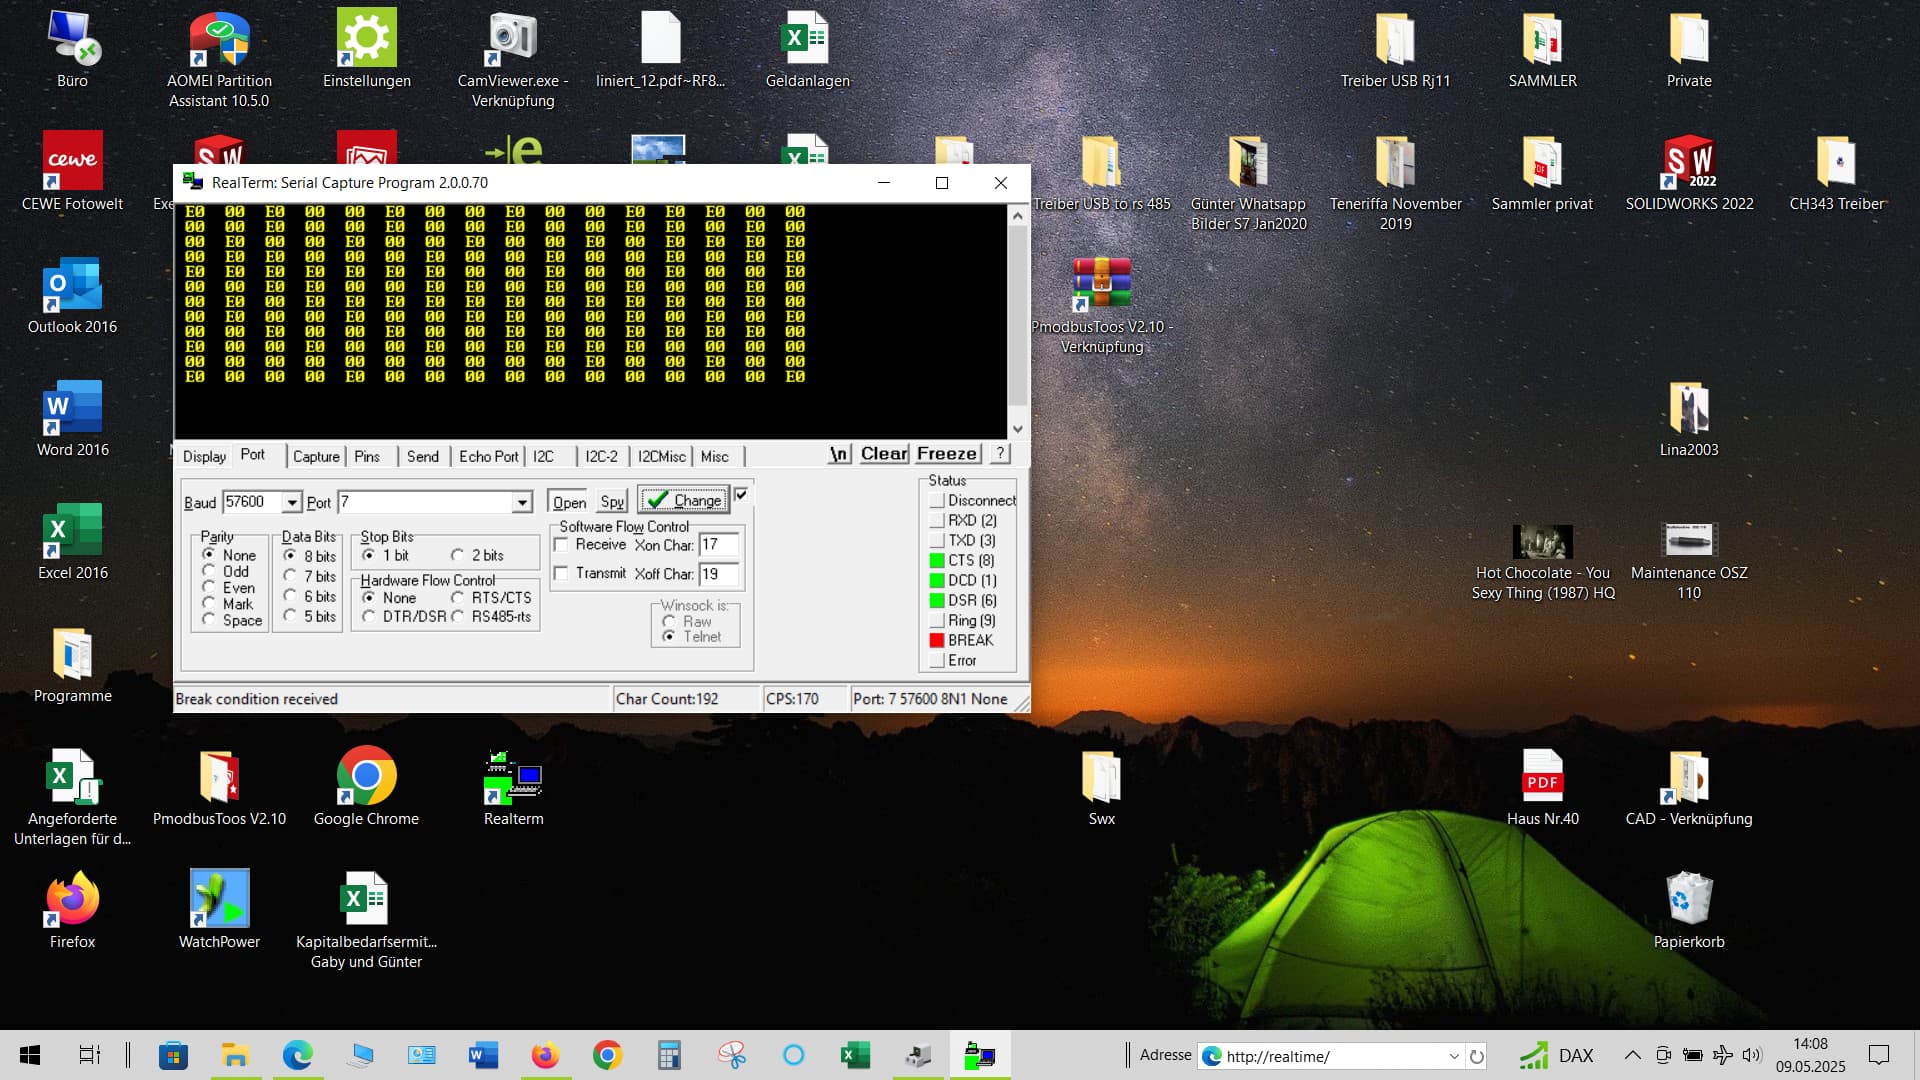Image resolution: width=1920 pixels, height=1080 pixels.
Task: Launch the WatchPower desktop icon
Action: click(x=219, y=909)
